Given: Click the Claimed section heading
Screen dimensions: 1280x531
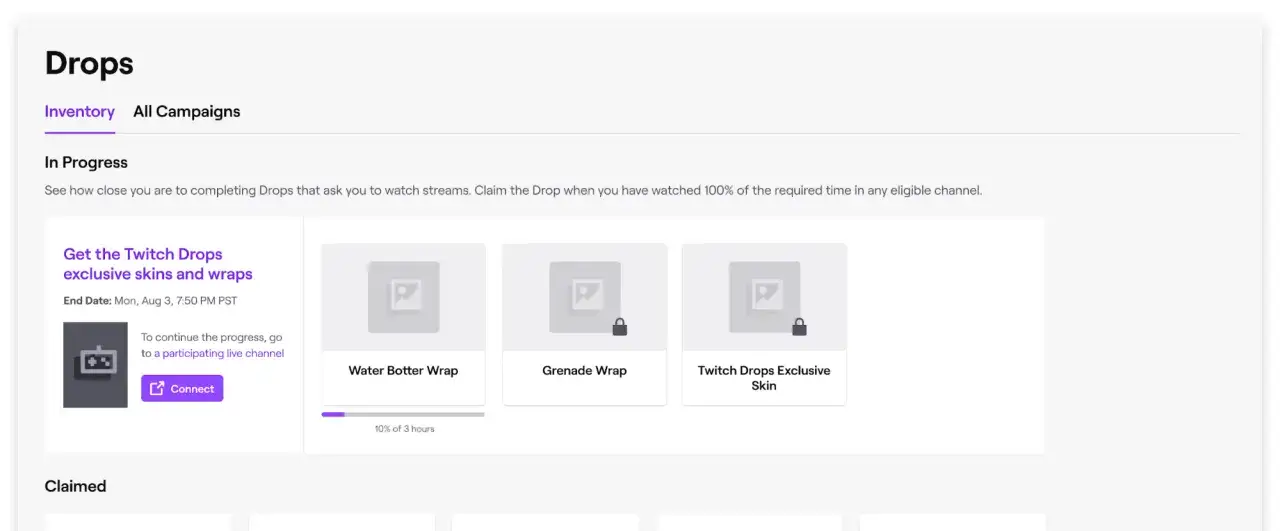Looking at the screenshot, I should click(75, 486).
